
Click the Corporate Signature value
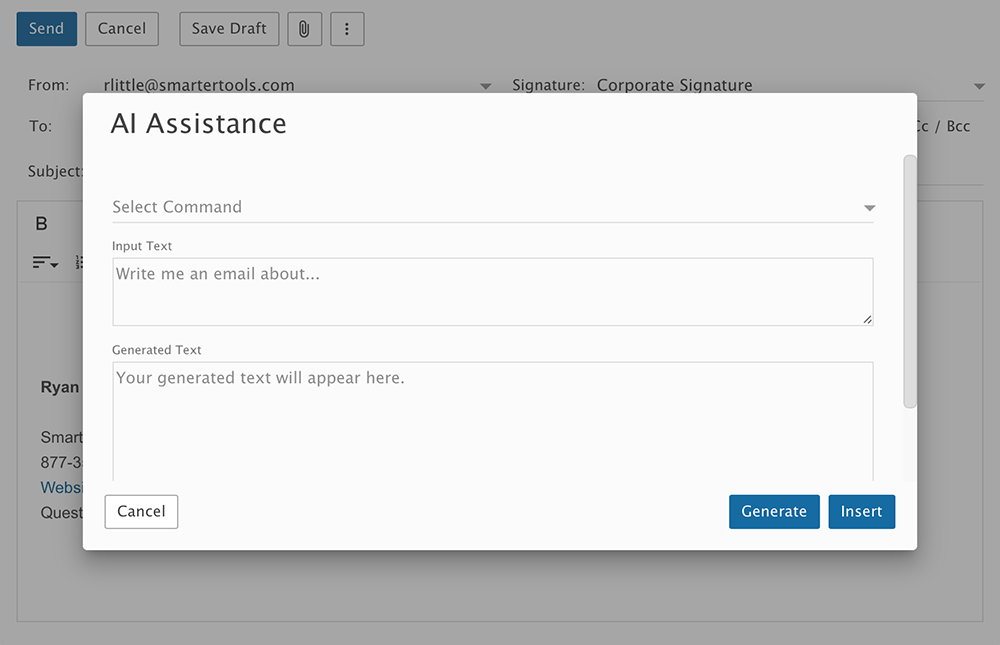click(675, 85)
